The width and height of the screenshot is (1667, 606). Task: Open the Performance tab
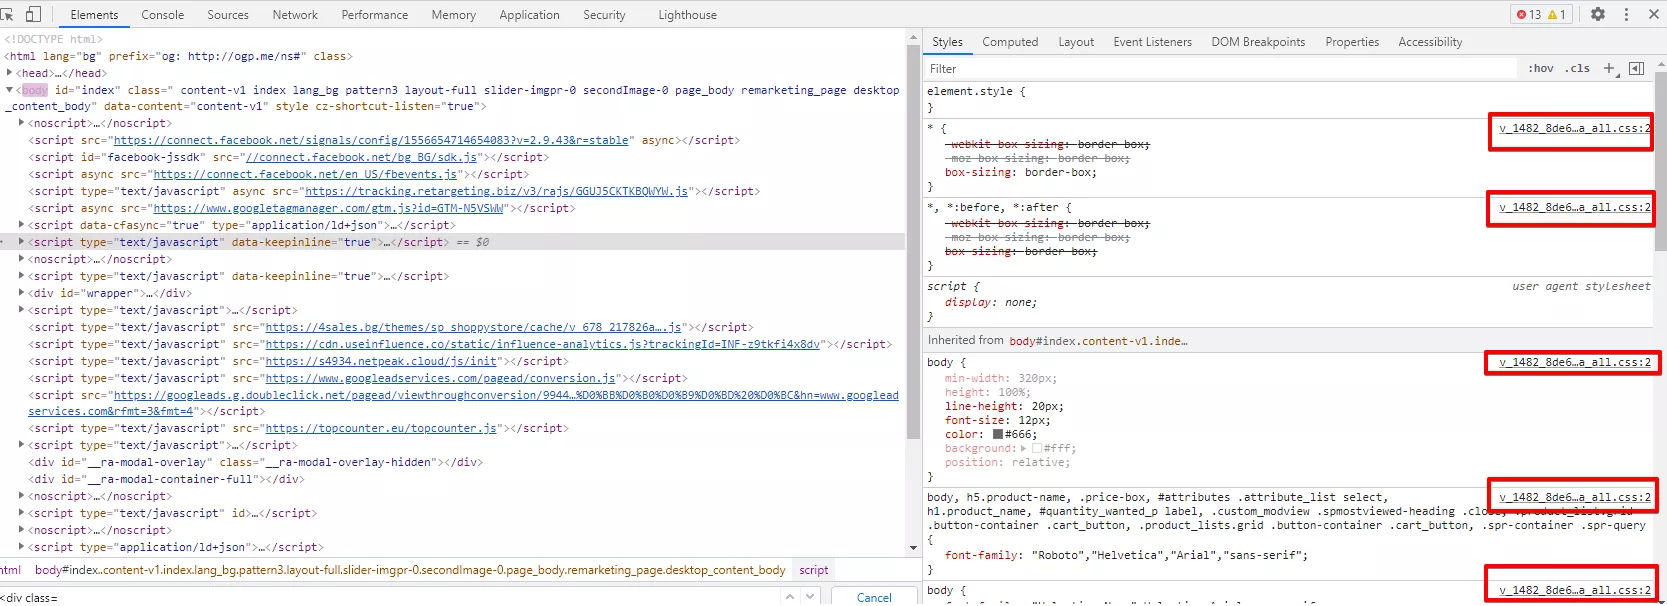pyautogui.click(x=375, y=15)
